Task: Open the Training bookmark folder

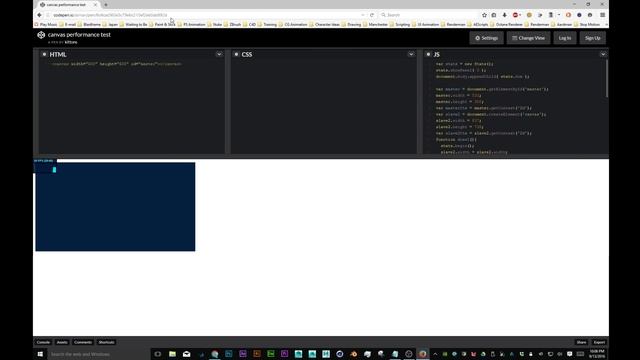Action: coord(267,24)
